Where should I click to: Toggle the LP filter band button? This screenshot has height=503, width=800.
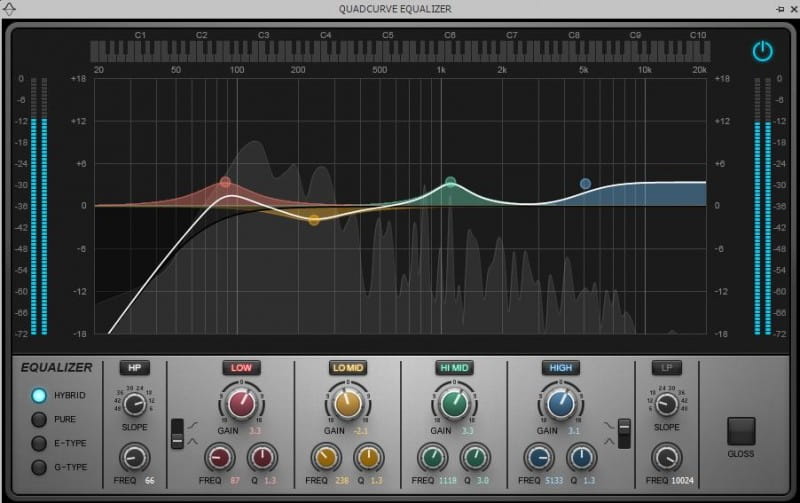coord(666,368)
